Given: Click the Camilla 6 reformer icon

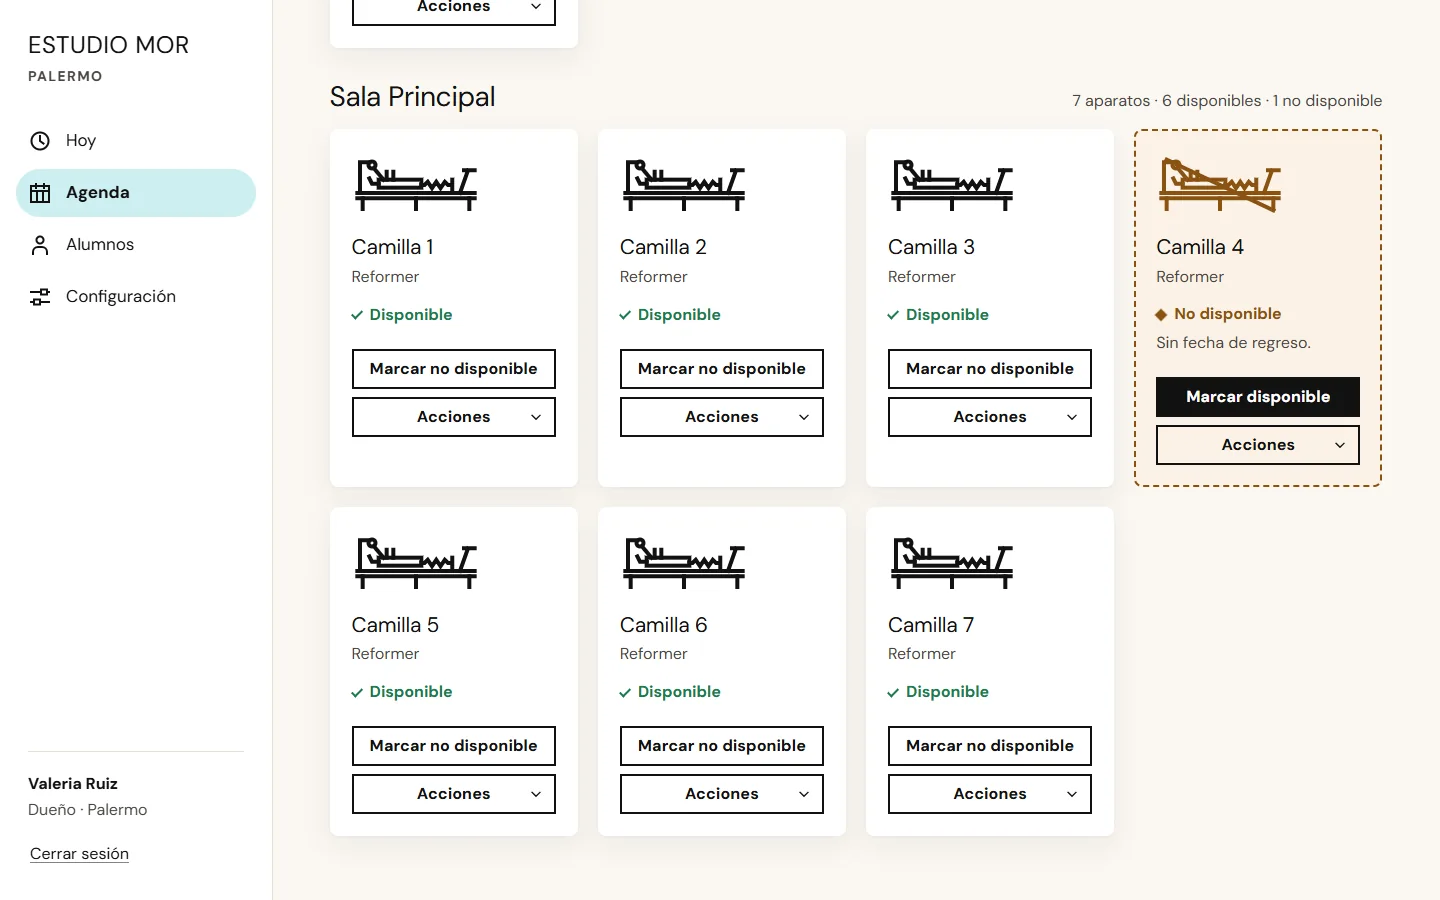Looking at the screenshot, I should (684, 563).
